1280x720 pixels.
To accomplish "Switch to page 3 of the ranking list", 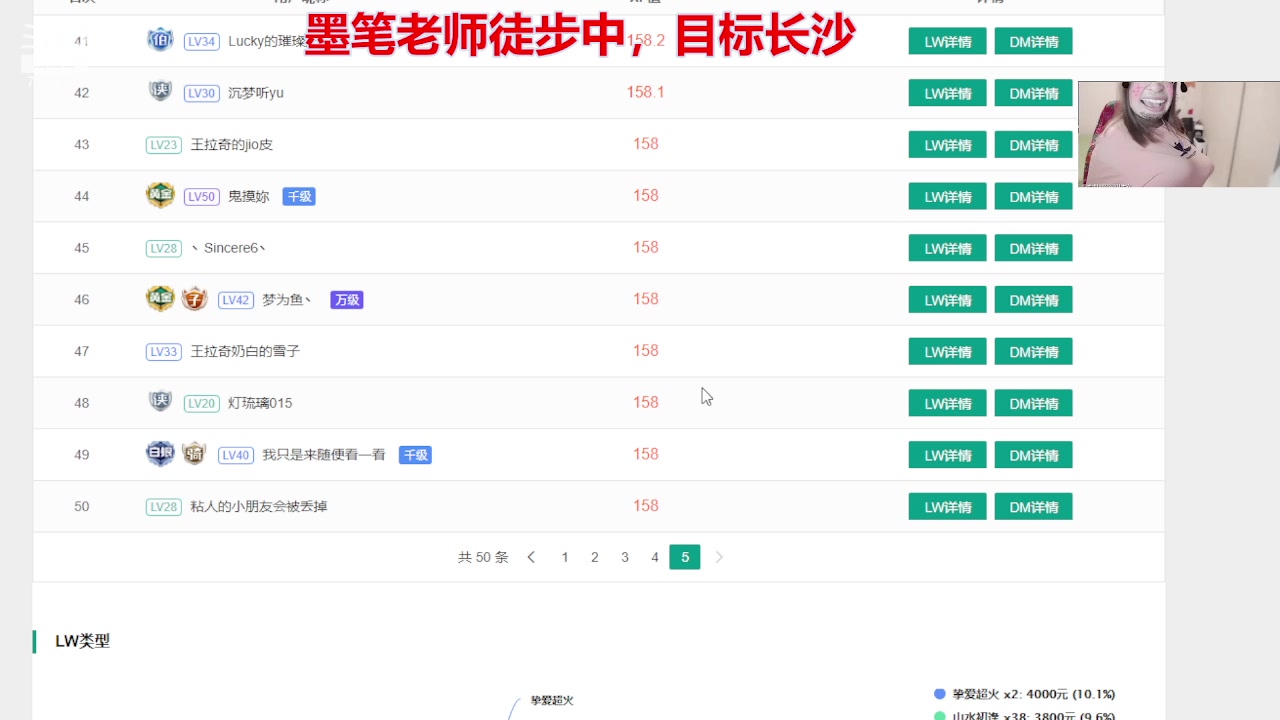I will tap(625, 557).
